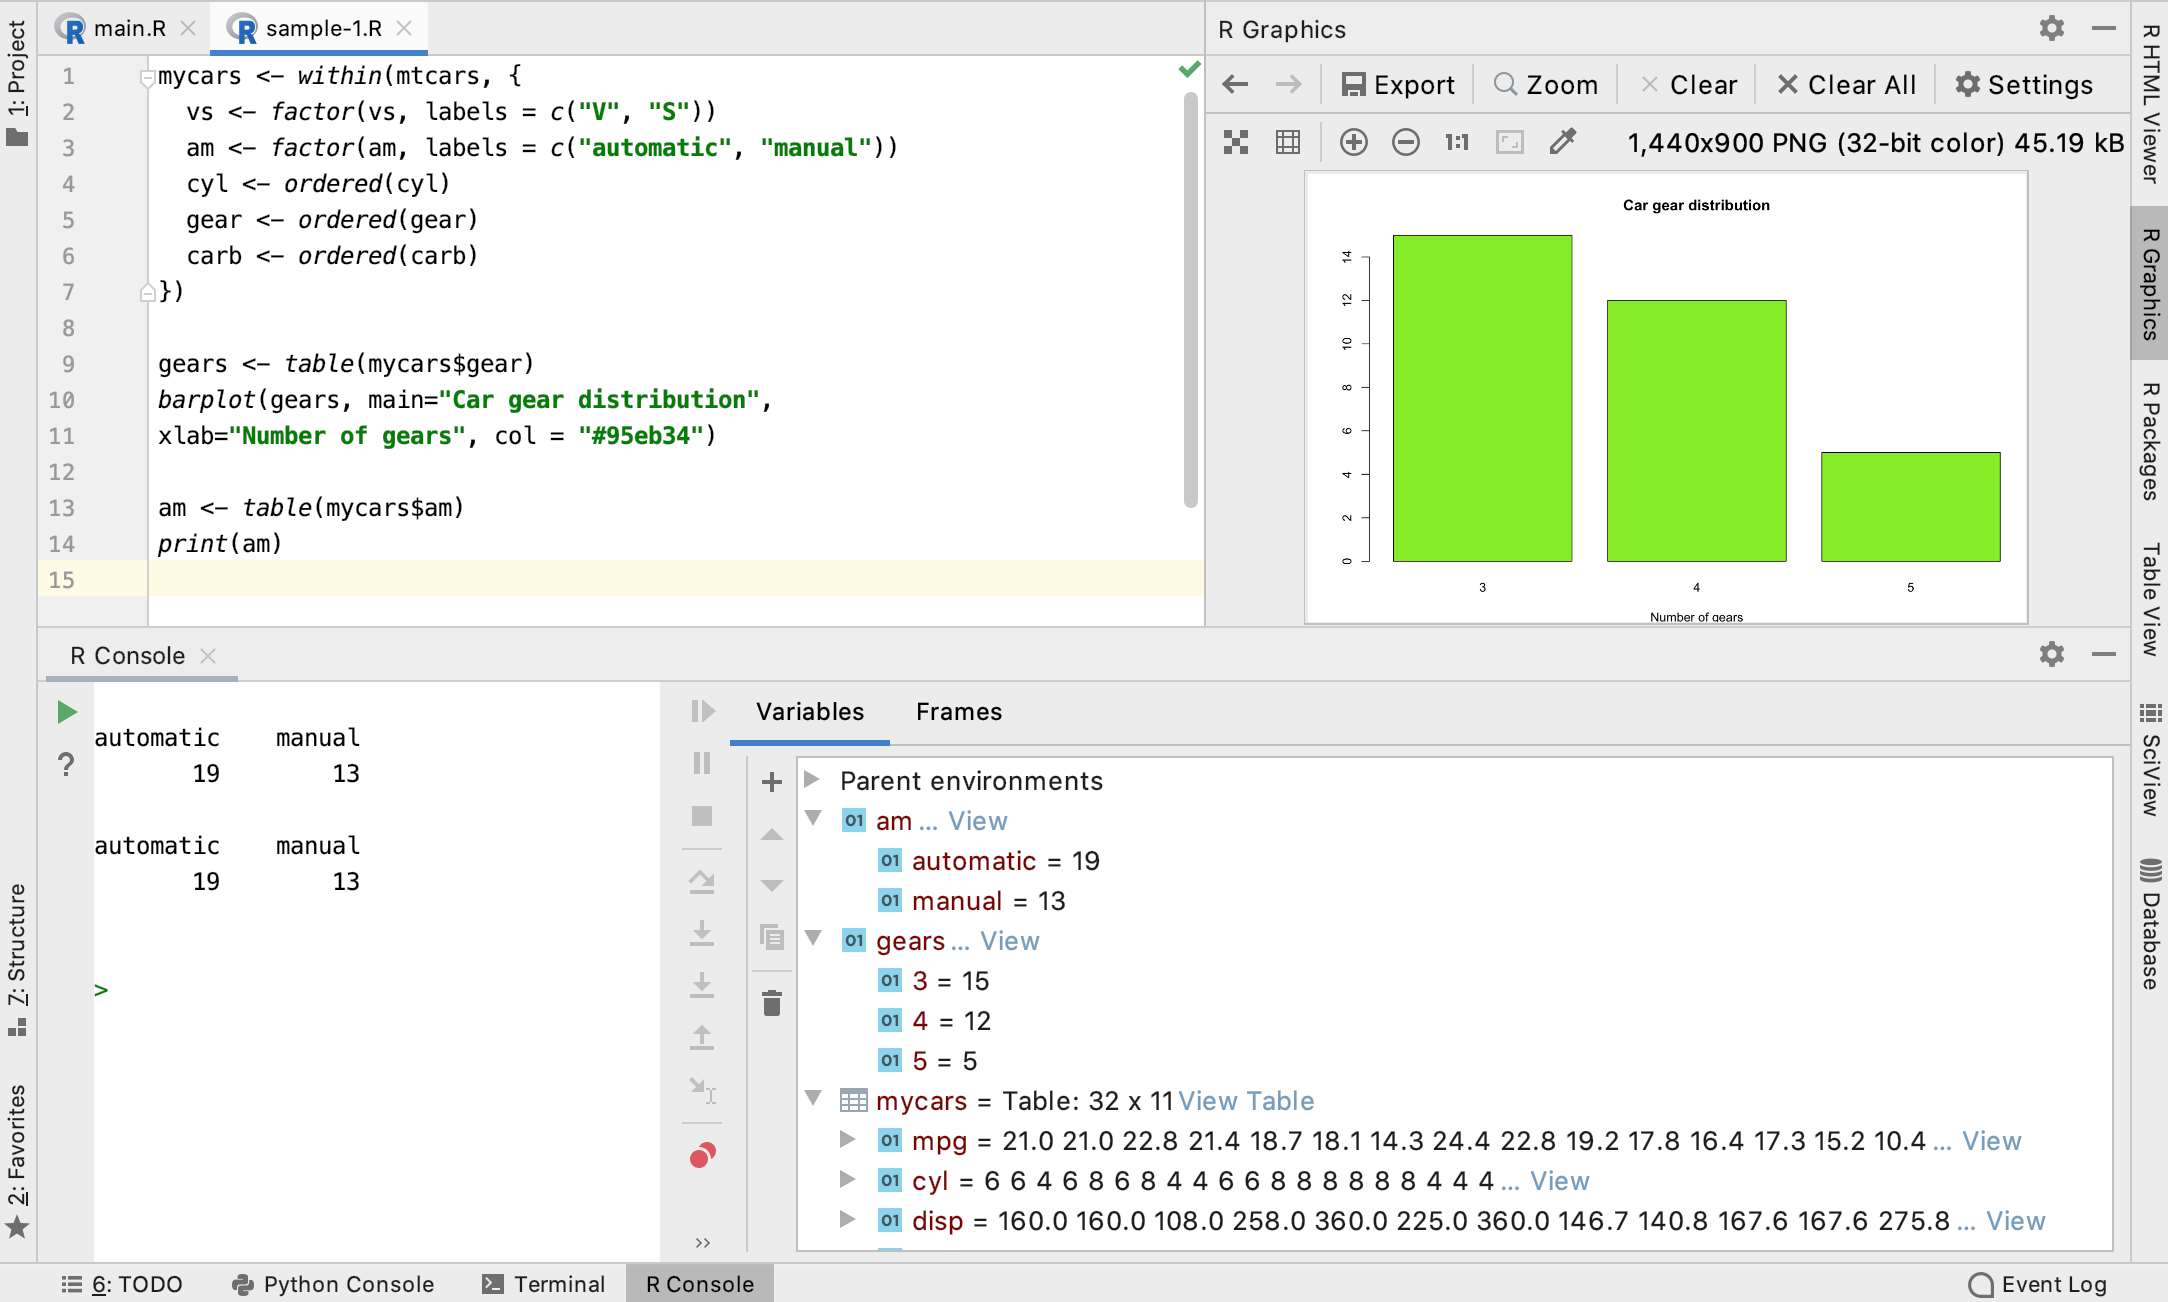
Task: Fold the within block at line 1
Action: coord(147,77)
